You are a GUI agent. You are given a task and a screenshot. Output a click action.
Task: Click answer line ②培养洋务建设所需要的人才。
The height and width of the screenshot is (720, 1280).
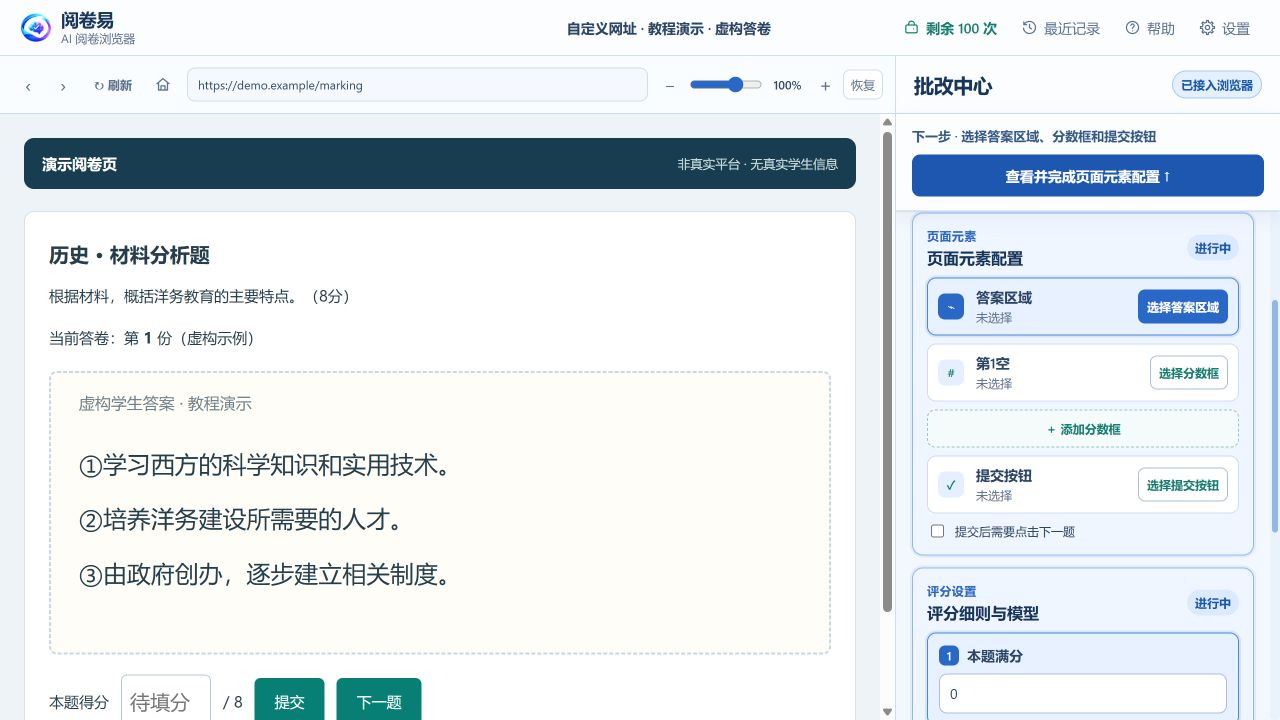click(x=240, y=520)
